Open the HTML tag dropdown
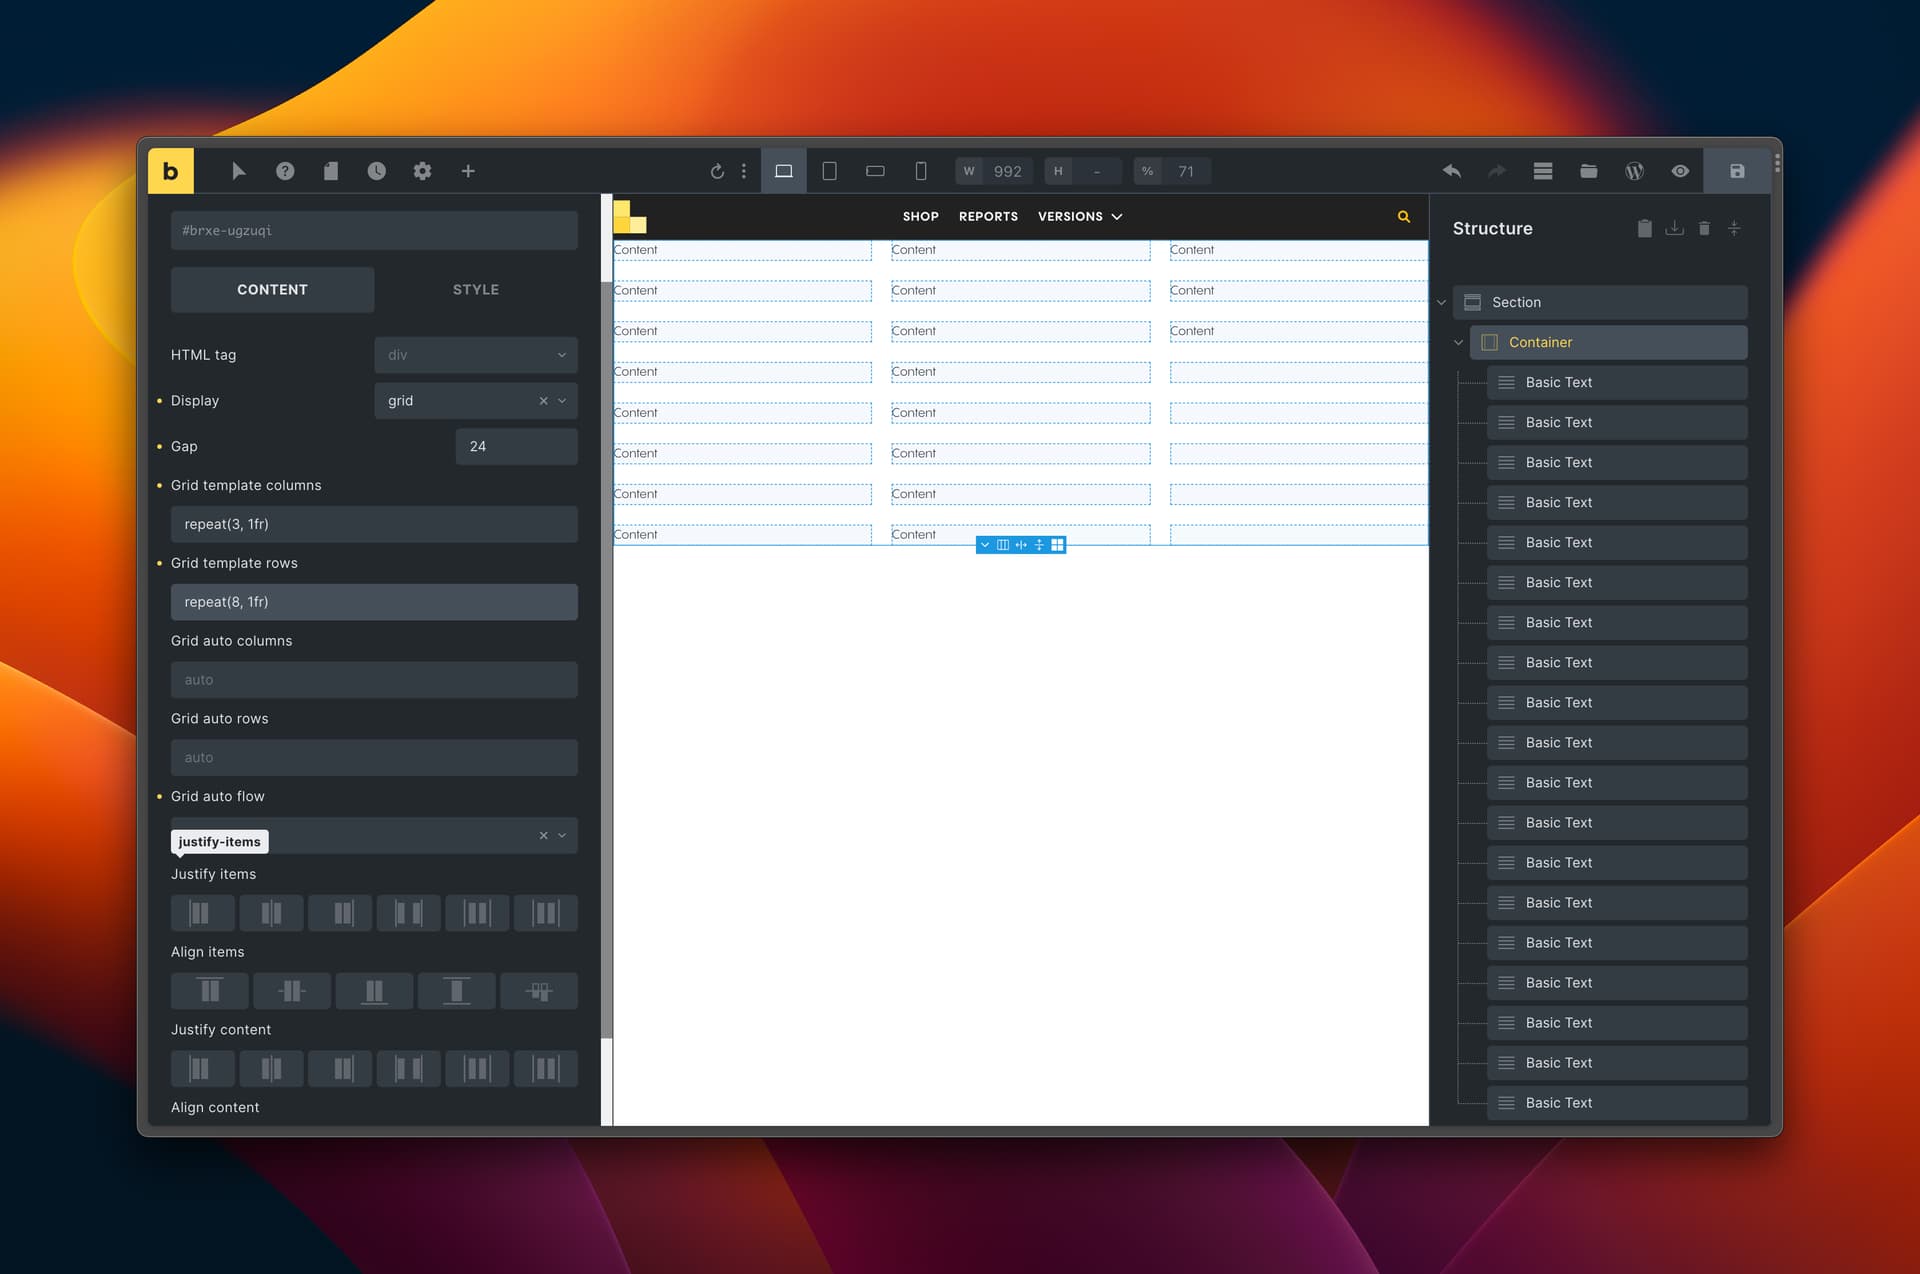Image resolution: width=1920 pixels, height=1274 pixels. [475, 355]
